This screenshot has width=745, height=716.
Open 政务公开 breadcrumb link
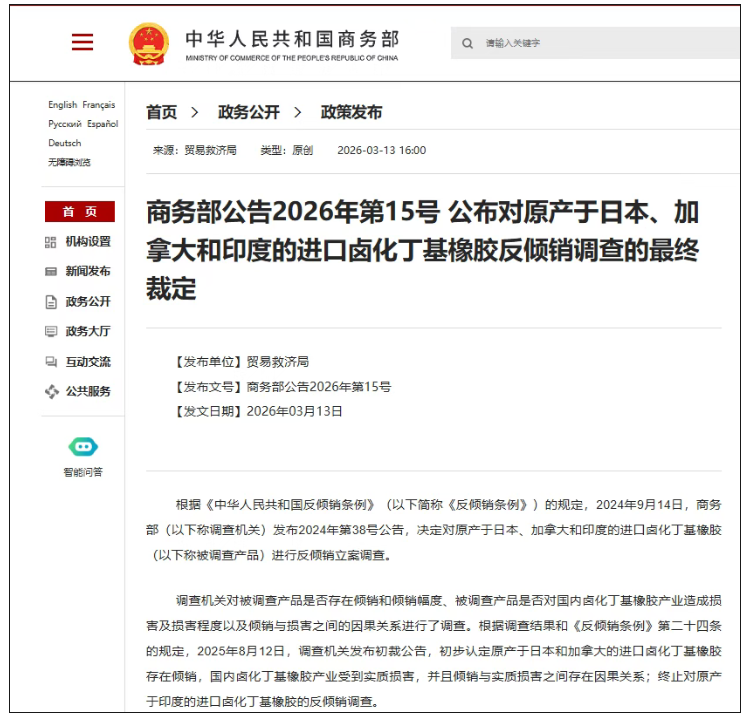(249, 112)
